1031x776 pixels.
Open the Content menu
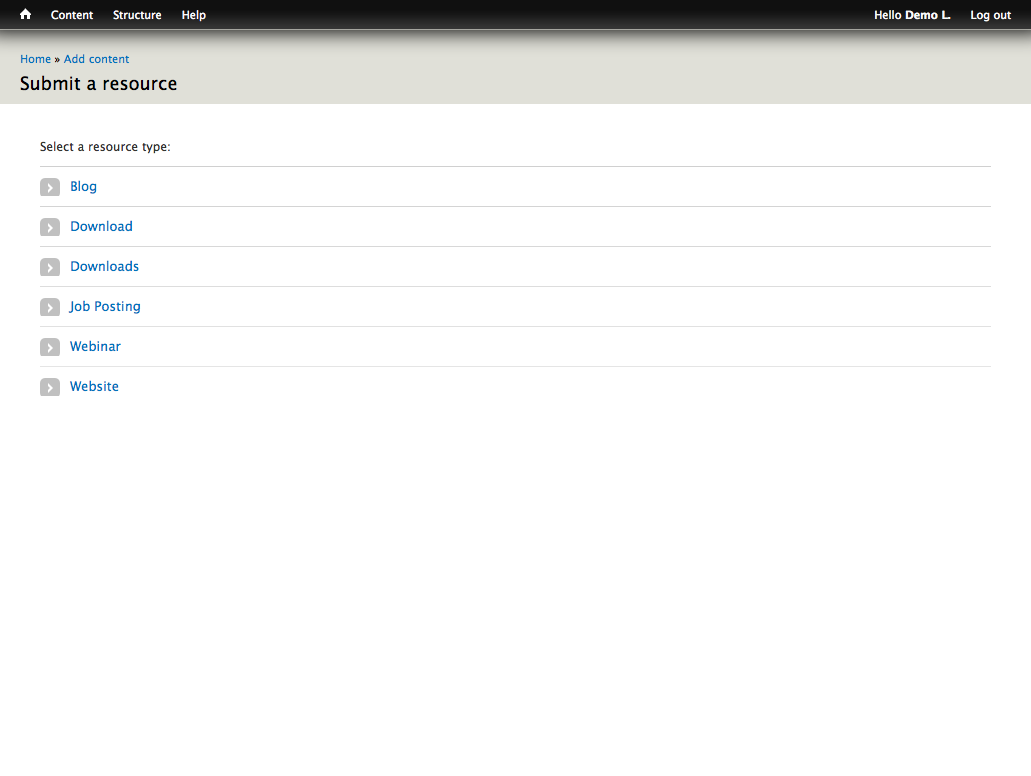click(72, 15)
